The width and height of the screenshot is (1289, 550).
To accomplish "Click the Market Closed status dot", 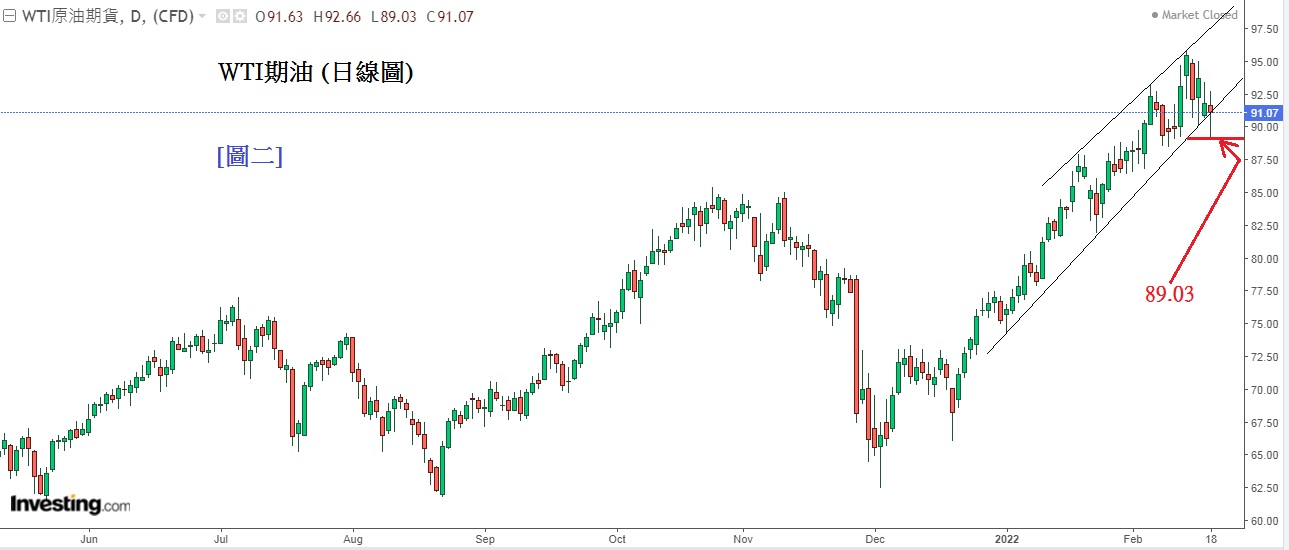I will pos(1155,15).
